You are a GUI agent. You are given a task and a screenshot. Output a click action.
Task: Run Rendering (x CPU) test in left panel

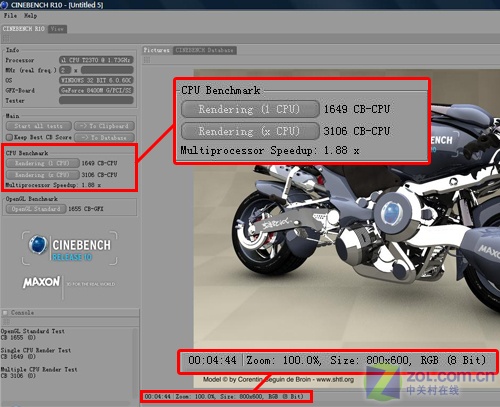[x=43, y=175]
